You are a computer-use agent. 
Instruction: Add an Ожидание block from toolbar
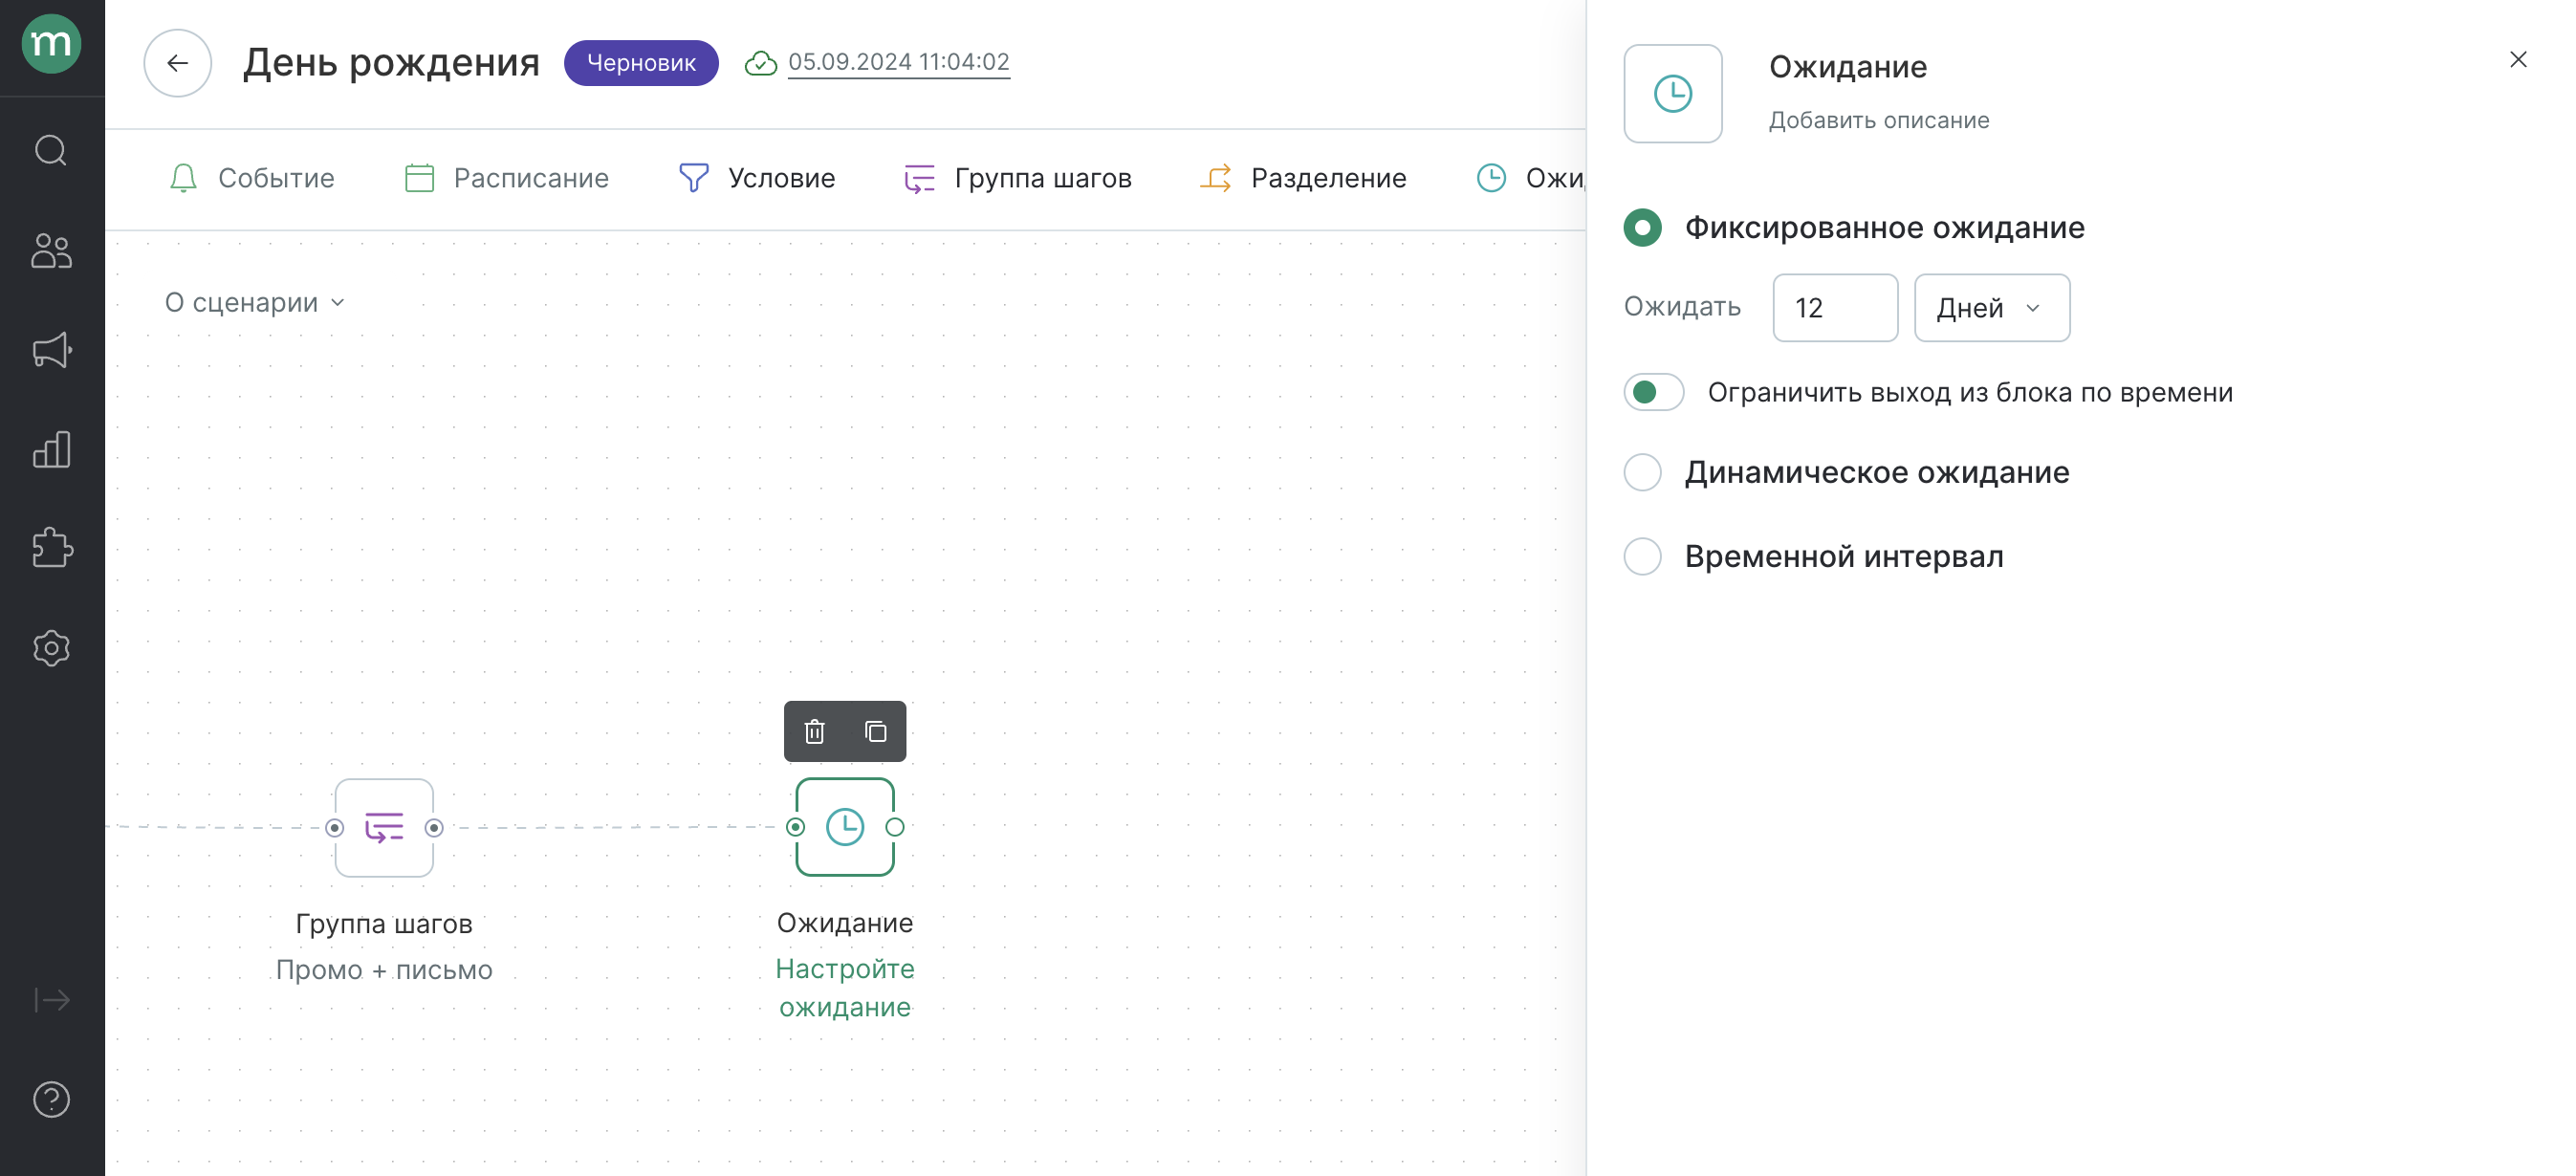[x=1530, y=178]
